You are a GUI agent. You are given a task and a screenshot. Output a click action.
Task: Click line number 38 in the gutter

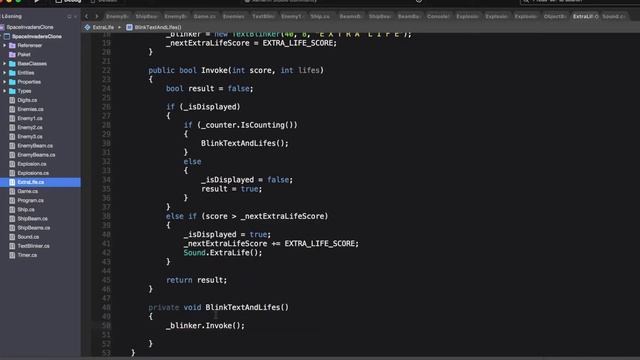pyautogui.click(x=106, y=216)
